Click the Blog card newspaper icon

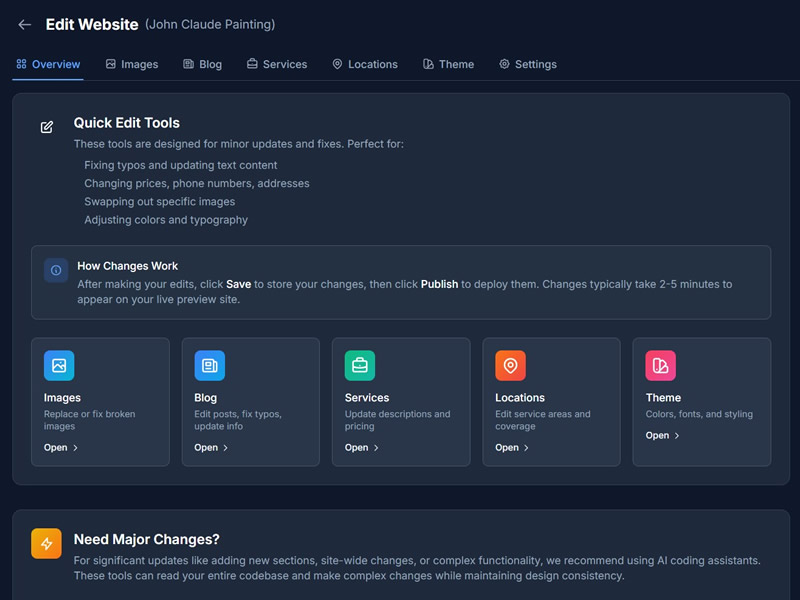point(209,366)
